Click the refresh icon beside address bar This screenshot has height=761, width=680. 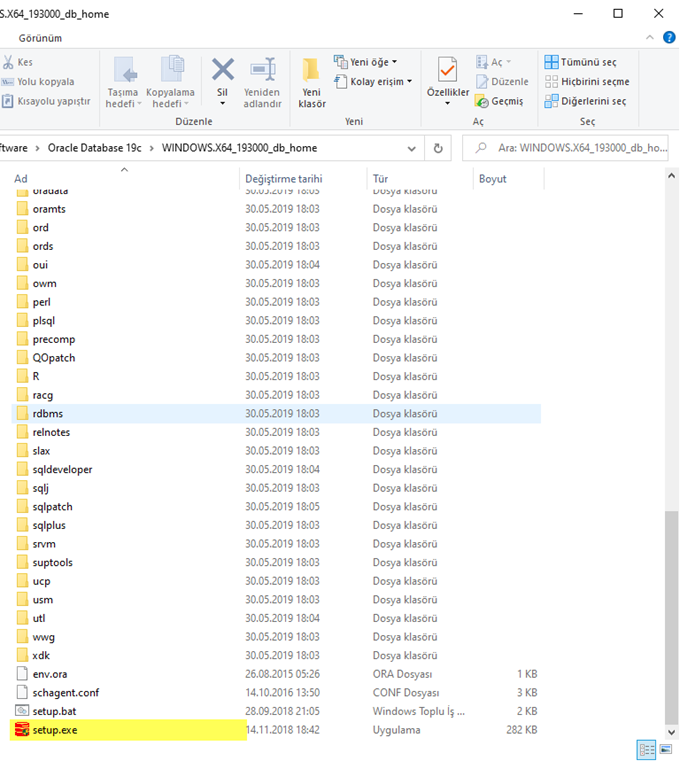(438, 148)
